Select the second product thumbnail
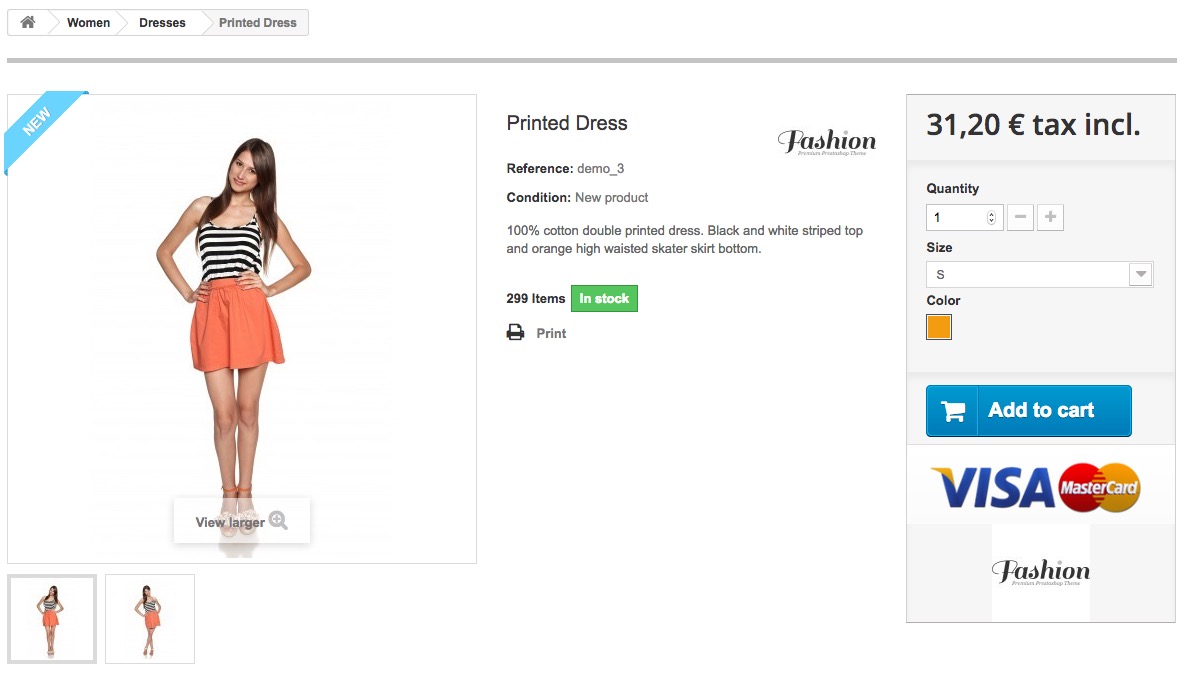 pos(150,618)
